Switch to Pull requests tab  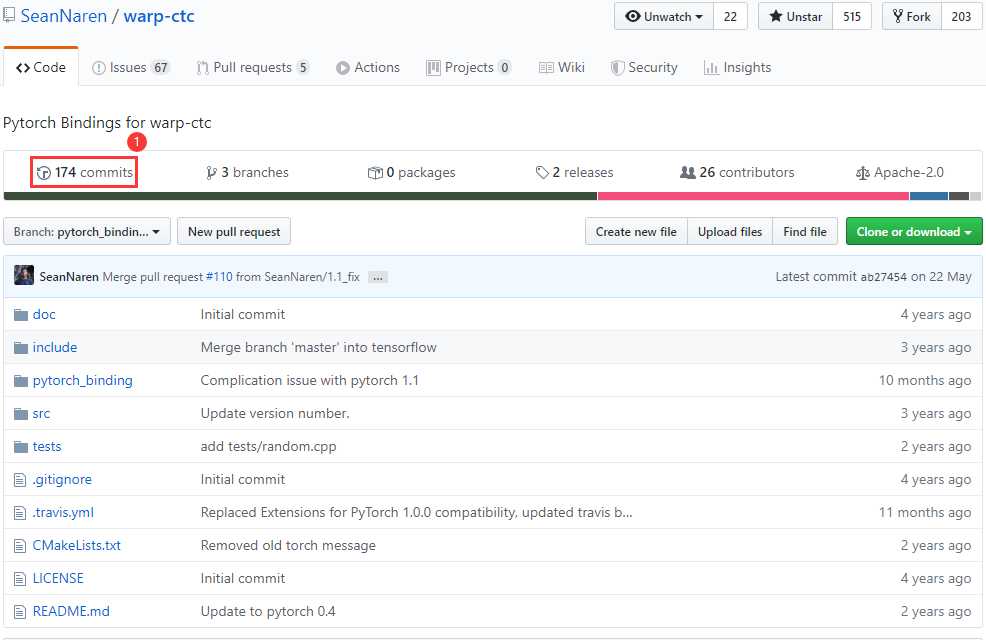(253, 67)
